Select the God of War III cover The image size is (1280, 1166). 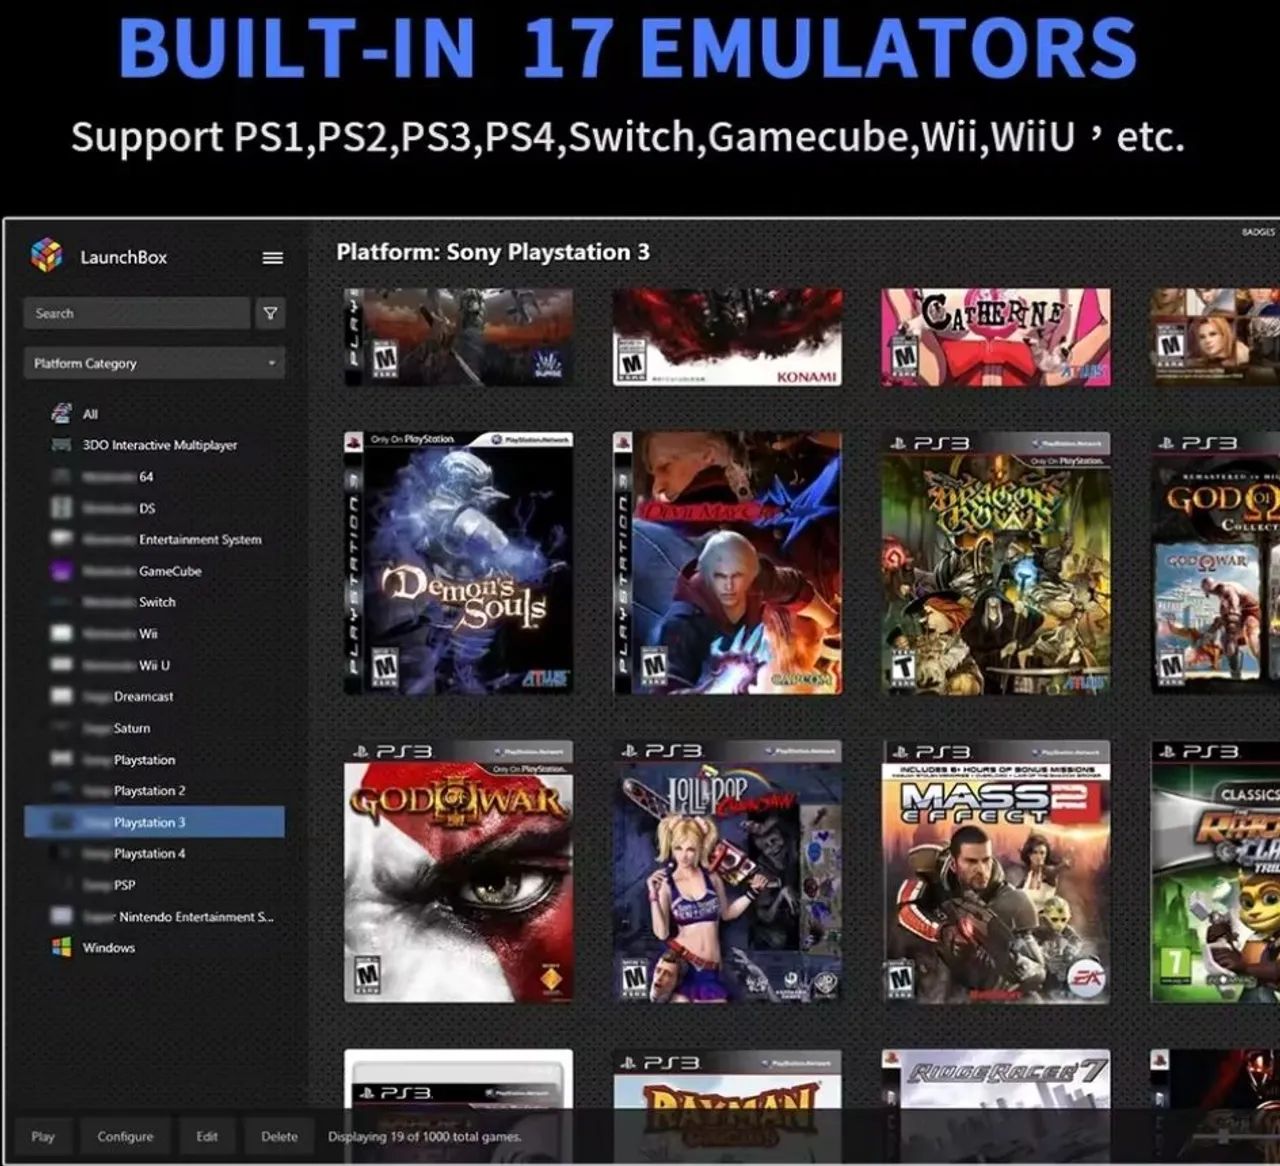pos(459,872)
